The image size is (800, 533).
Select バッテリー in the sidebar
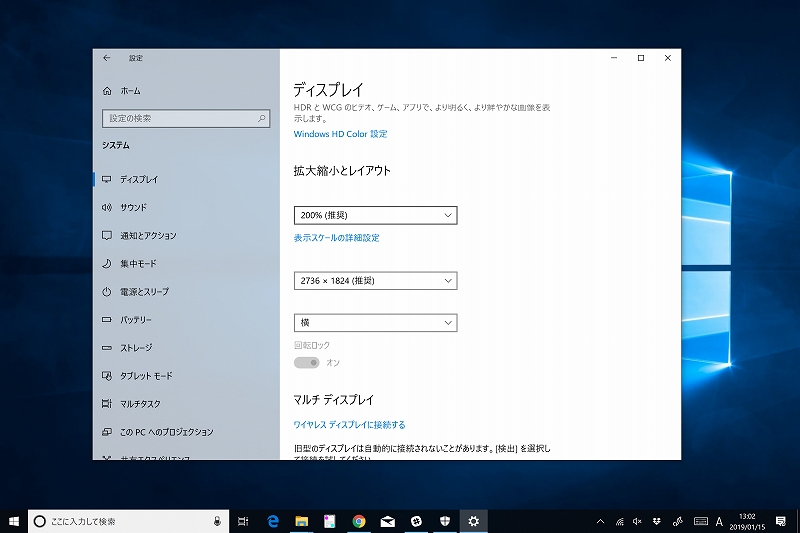coord(136,319)
